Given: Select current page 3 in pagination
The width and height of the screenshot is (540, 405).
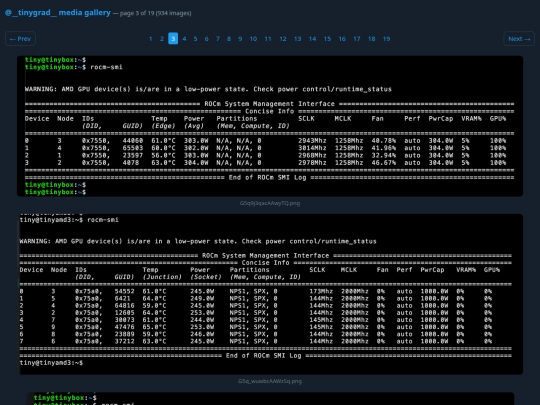Looking at the screenshot, I should [173, 39].
